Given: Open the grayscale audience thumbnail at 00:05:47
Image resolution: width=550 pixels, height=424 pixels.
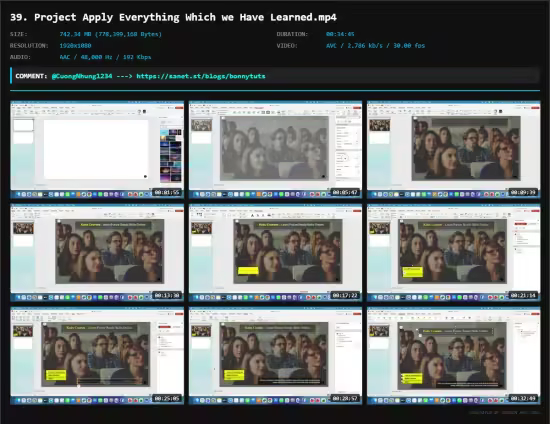Looking at the screenshot, I should pos(275,150).
